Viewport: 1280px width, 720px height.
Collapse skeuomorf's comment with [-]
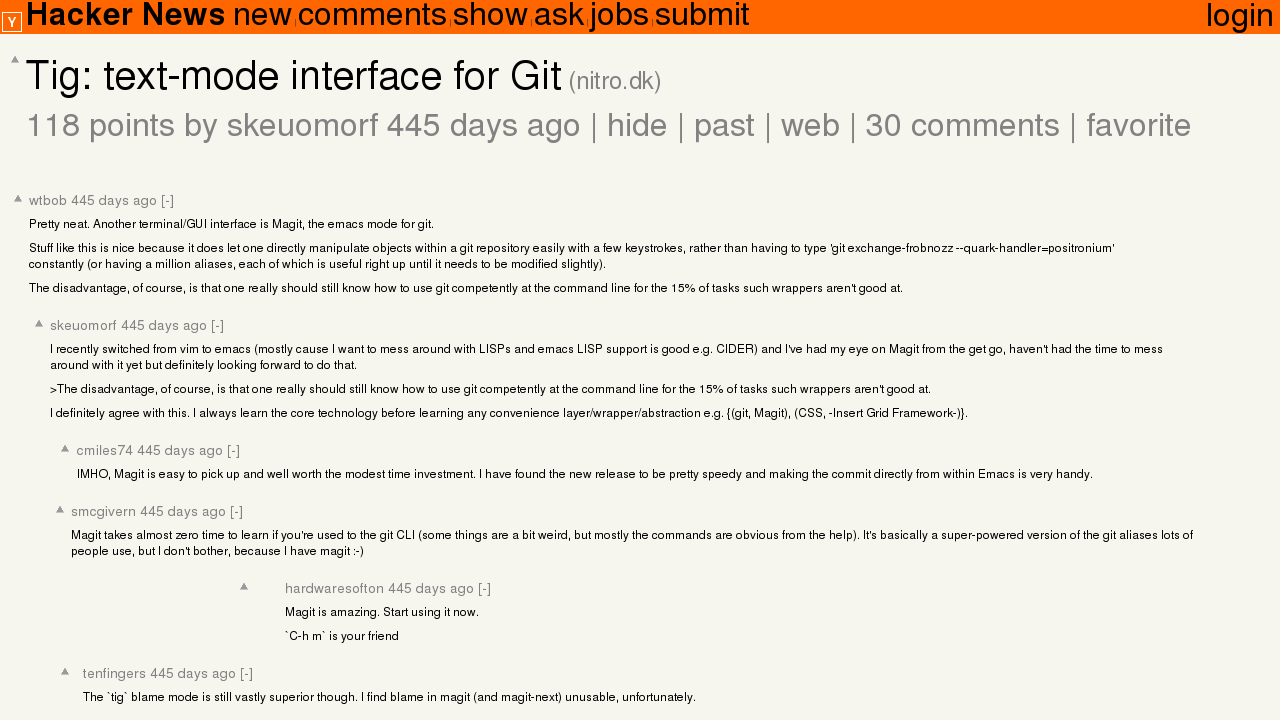point(217,326)
